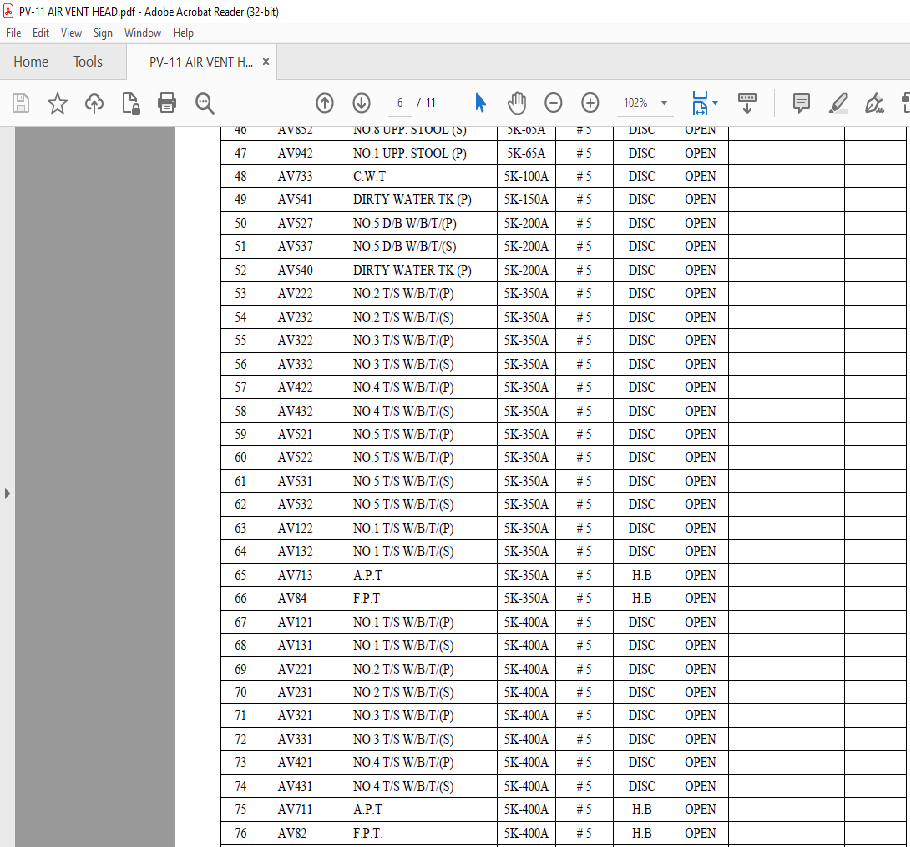Expand the fit page options dropdown
Screen dimensions: 910x847
pyautogui.click(x=715, y=103)
